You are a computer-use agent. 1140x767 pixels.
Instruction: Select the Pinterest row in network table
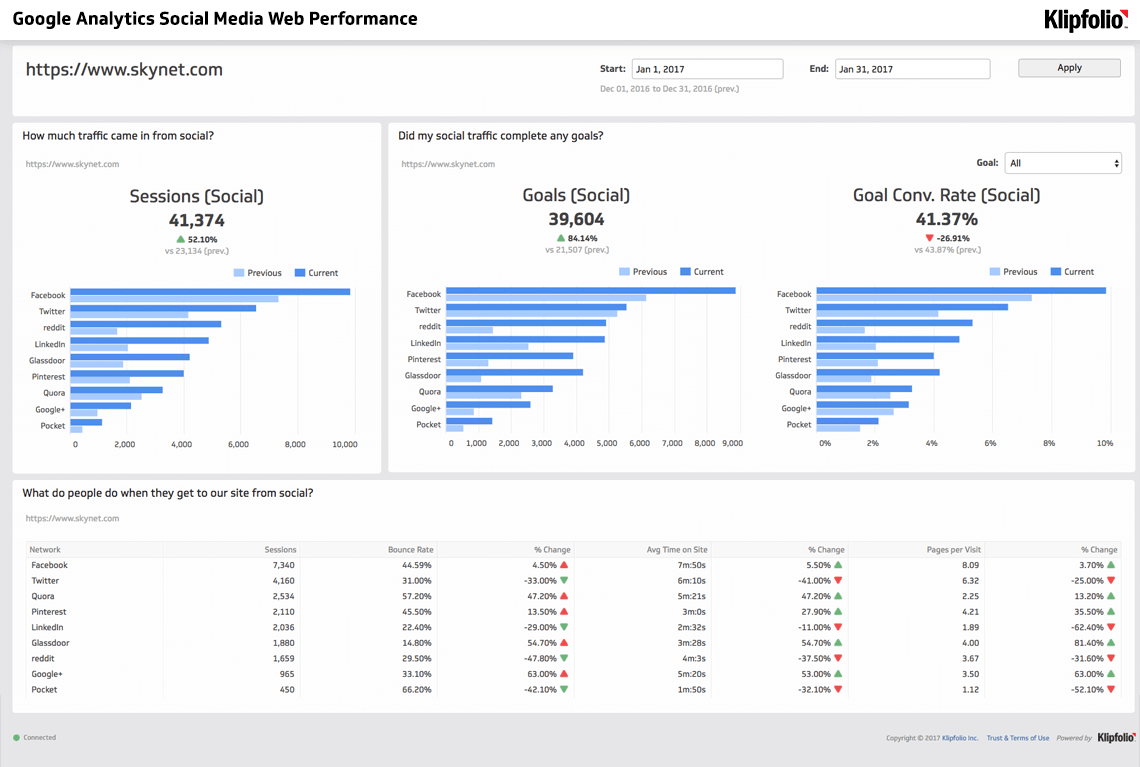click(48, 612)
